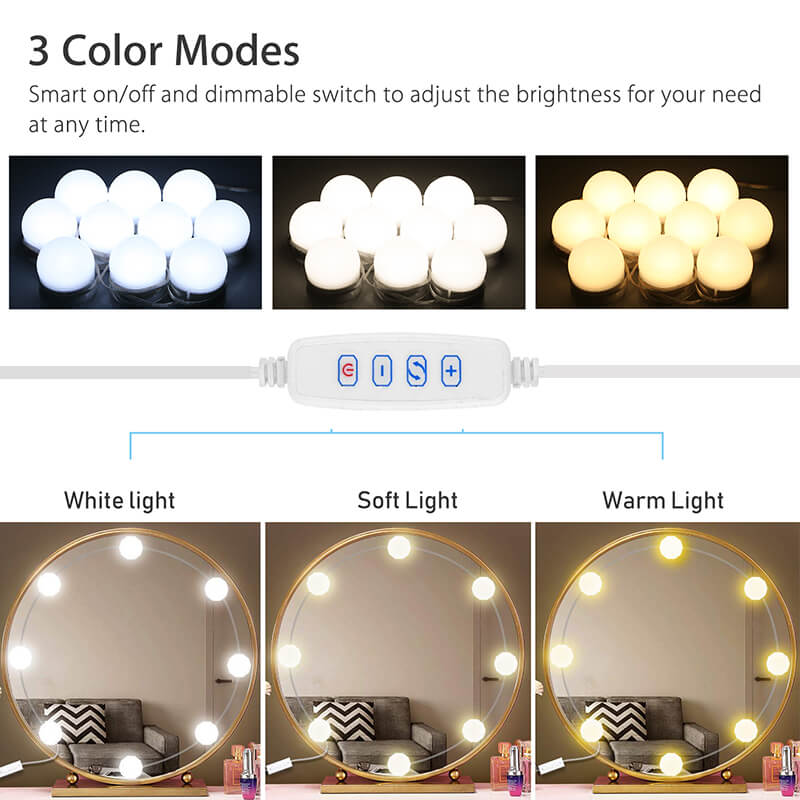Image resolution: width=800 pixels, height=800 pixels.
Task: Open the Soft Light round mirror image
Action: (398, 661)
